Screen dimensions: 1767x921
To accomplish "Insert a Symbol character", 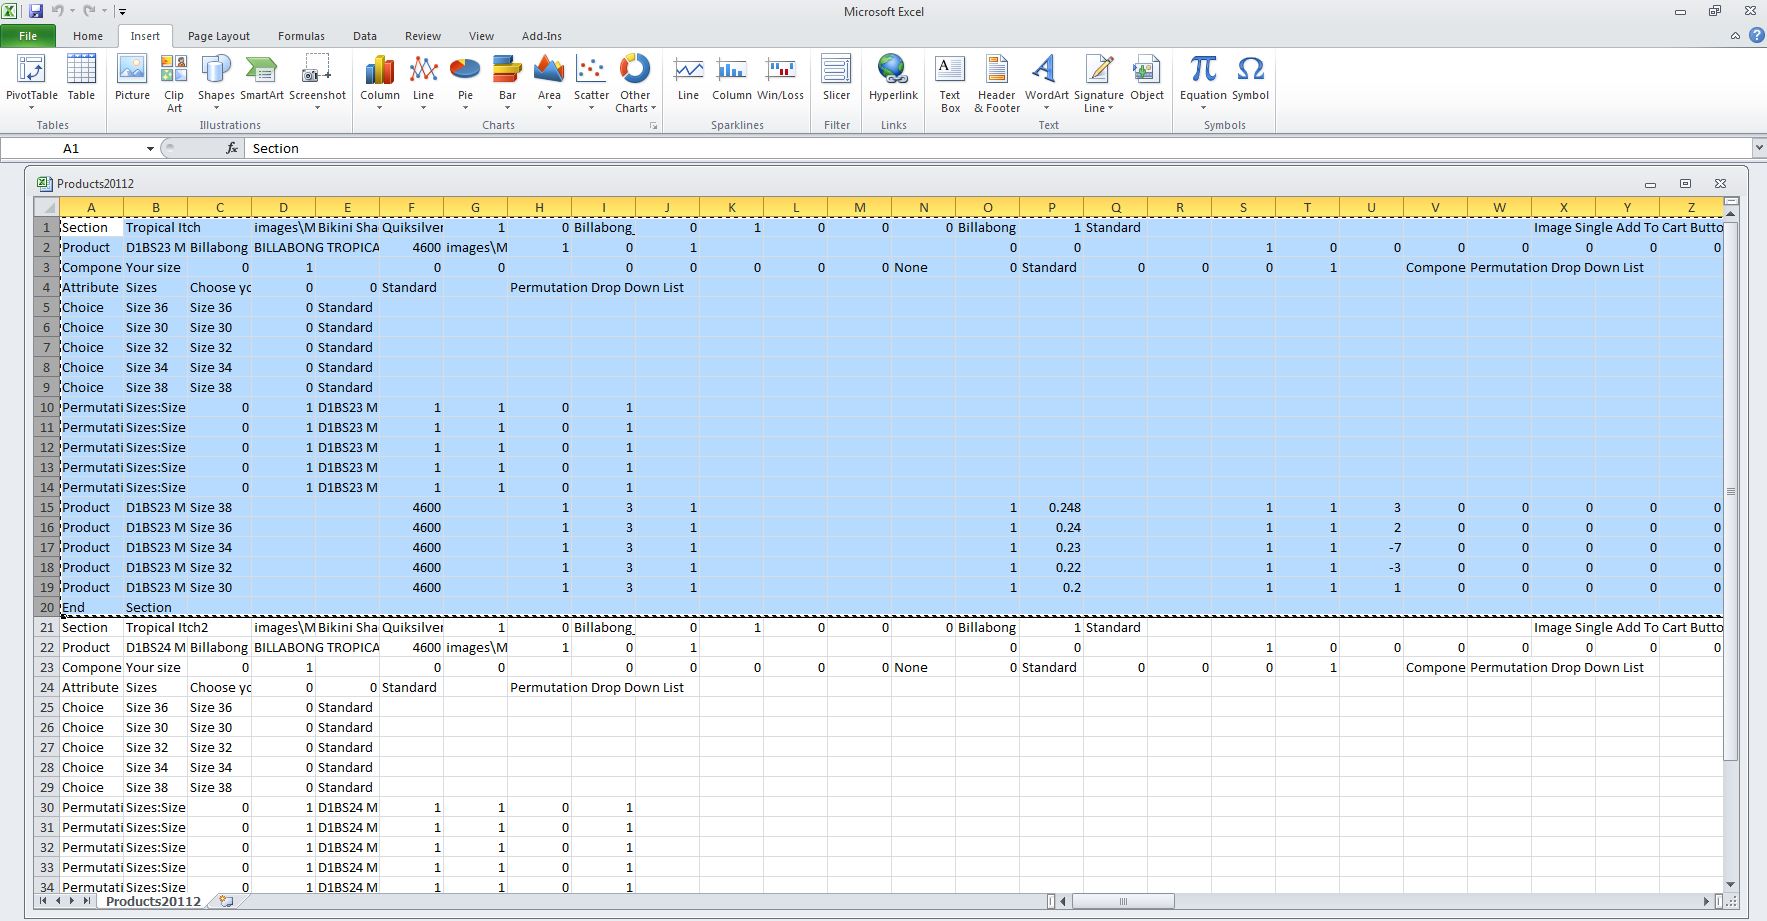I will 1250,80.
